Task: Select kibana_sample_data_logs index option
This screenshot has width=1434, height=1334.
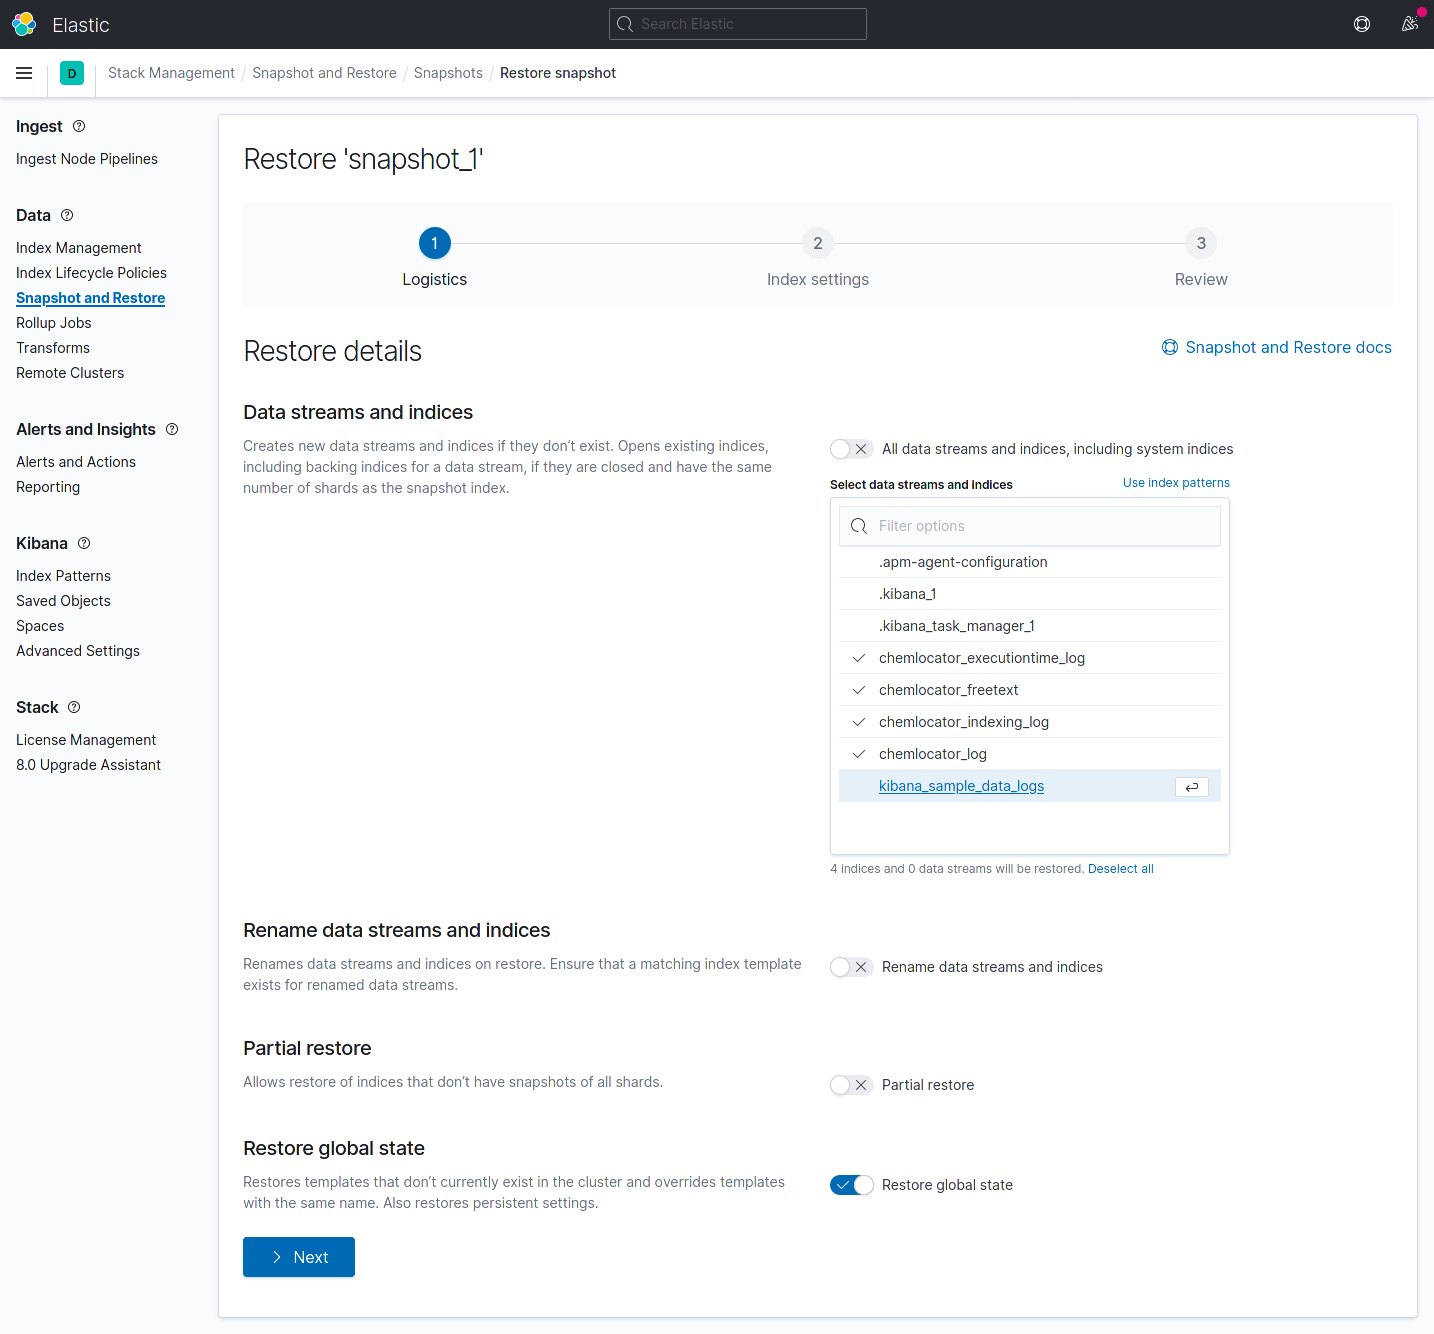Action: coord(961,786)
